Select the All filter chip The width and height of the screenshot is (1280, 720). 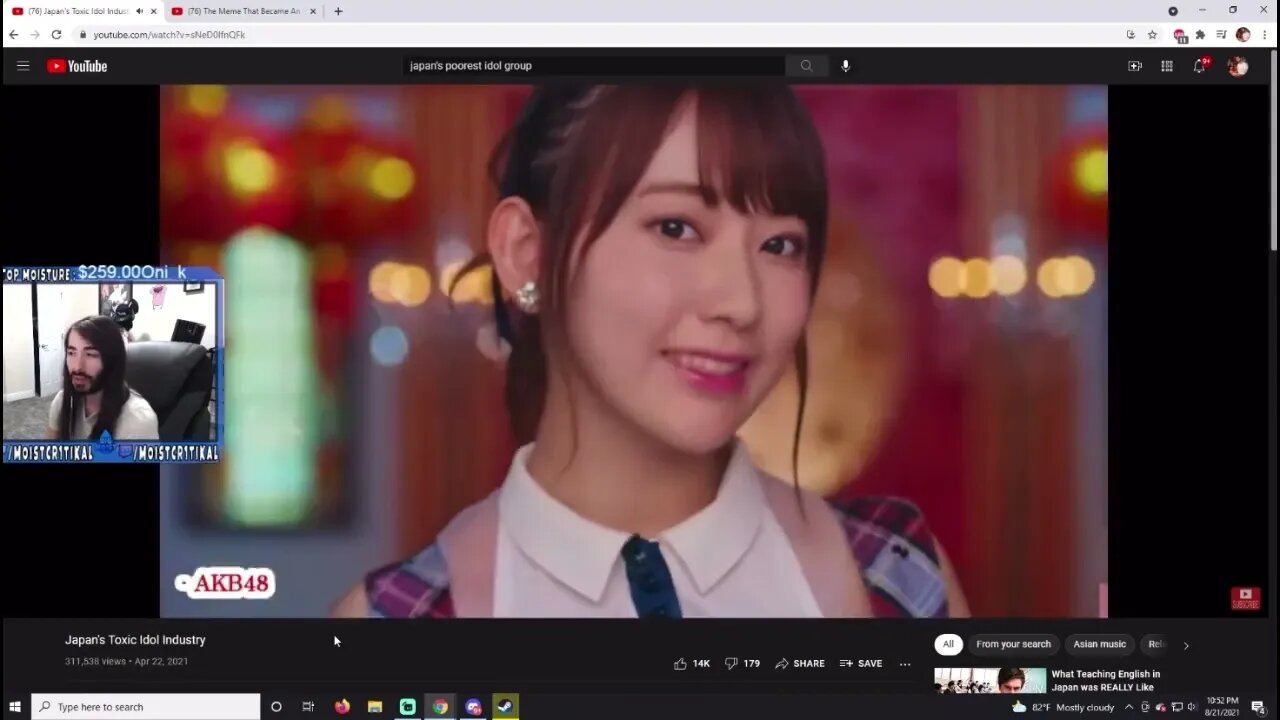[948, 644]
